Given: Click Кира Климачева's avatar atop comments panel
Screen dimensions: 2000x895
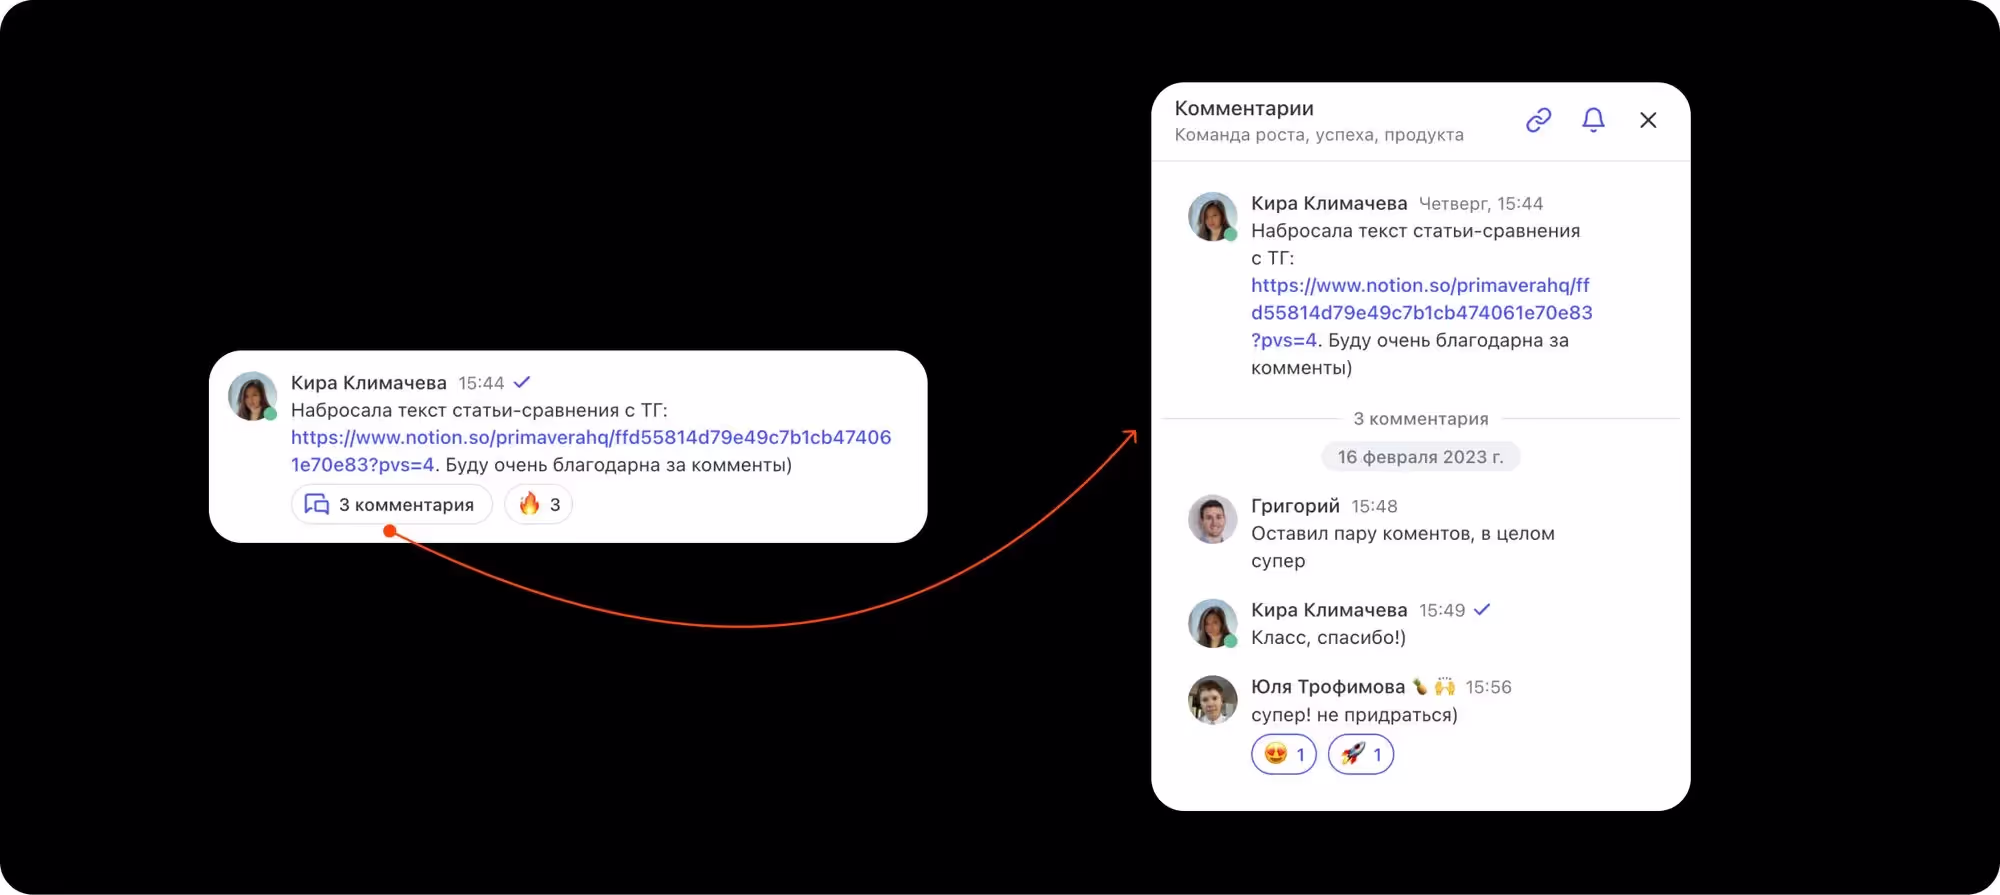Looking at the screenshot, I should click(x=1212, y=216).
